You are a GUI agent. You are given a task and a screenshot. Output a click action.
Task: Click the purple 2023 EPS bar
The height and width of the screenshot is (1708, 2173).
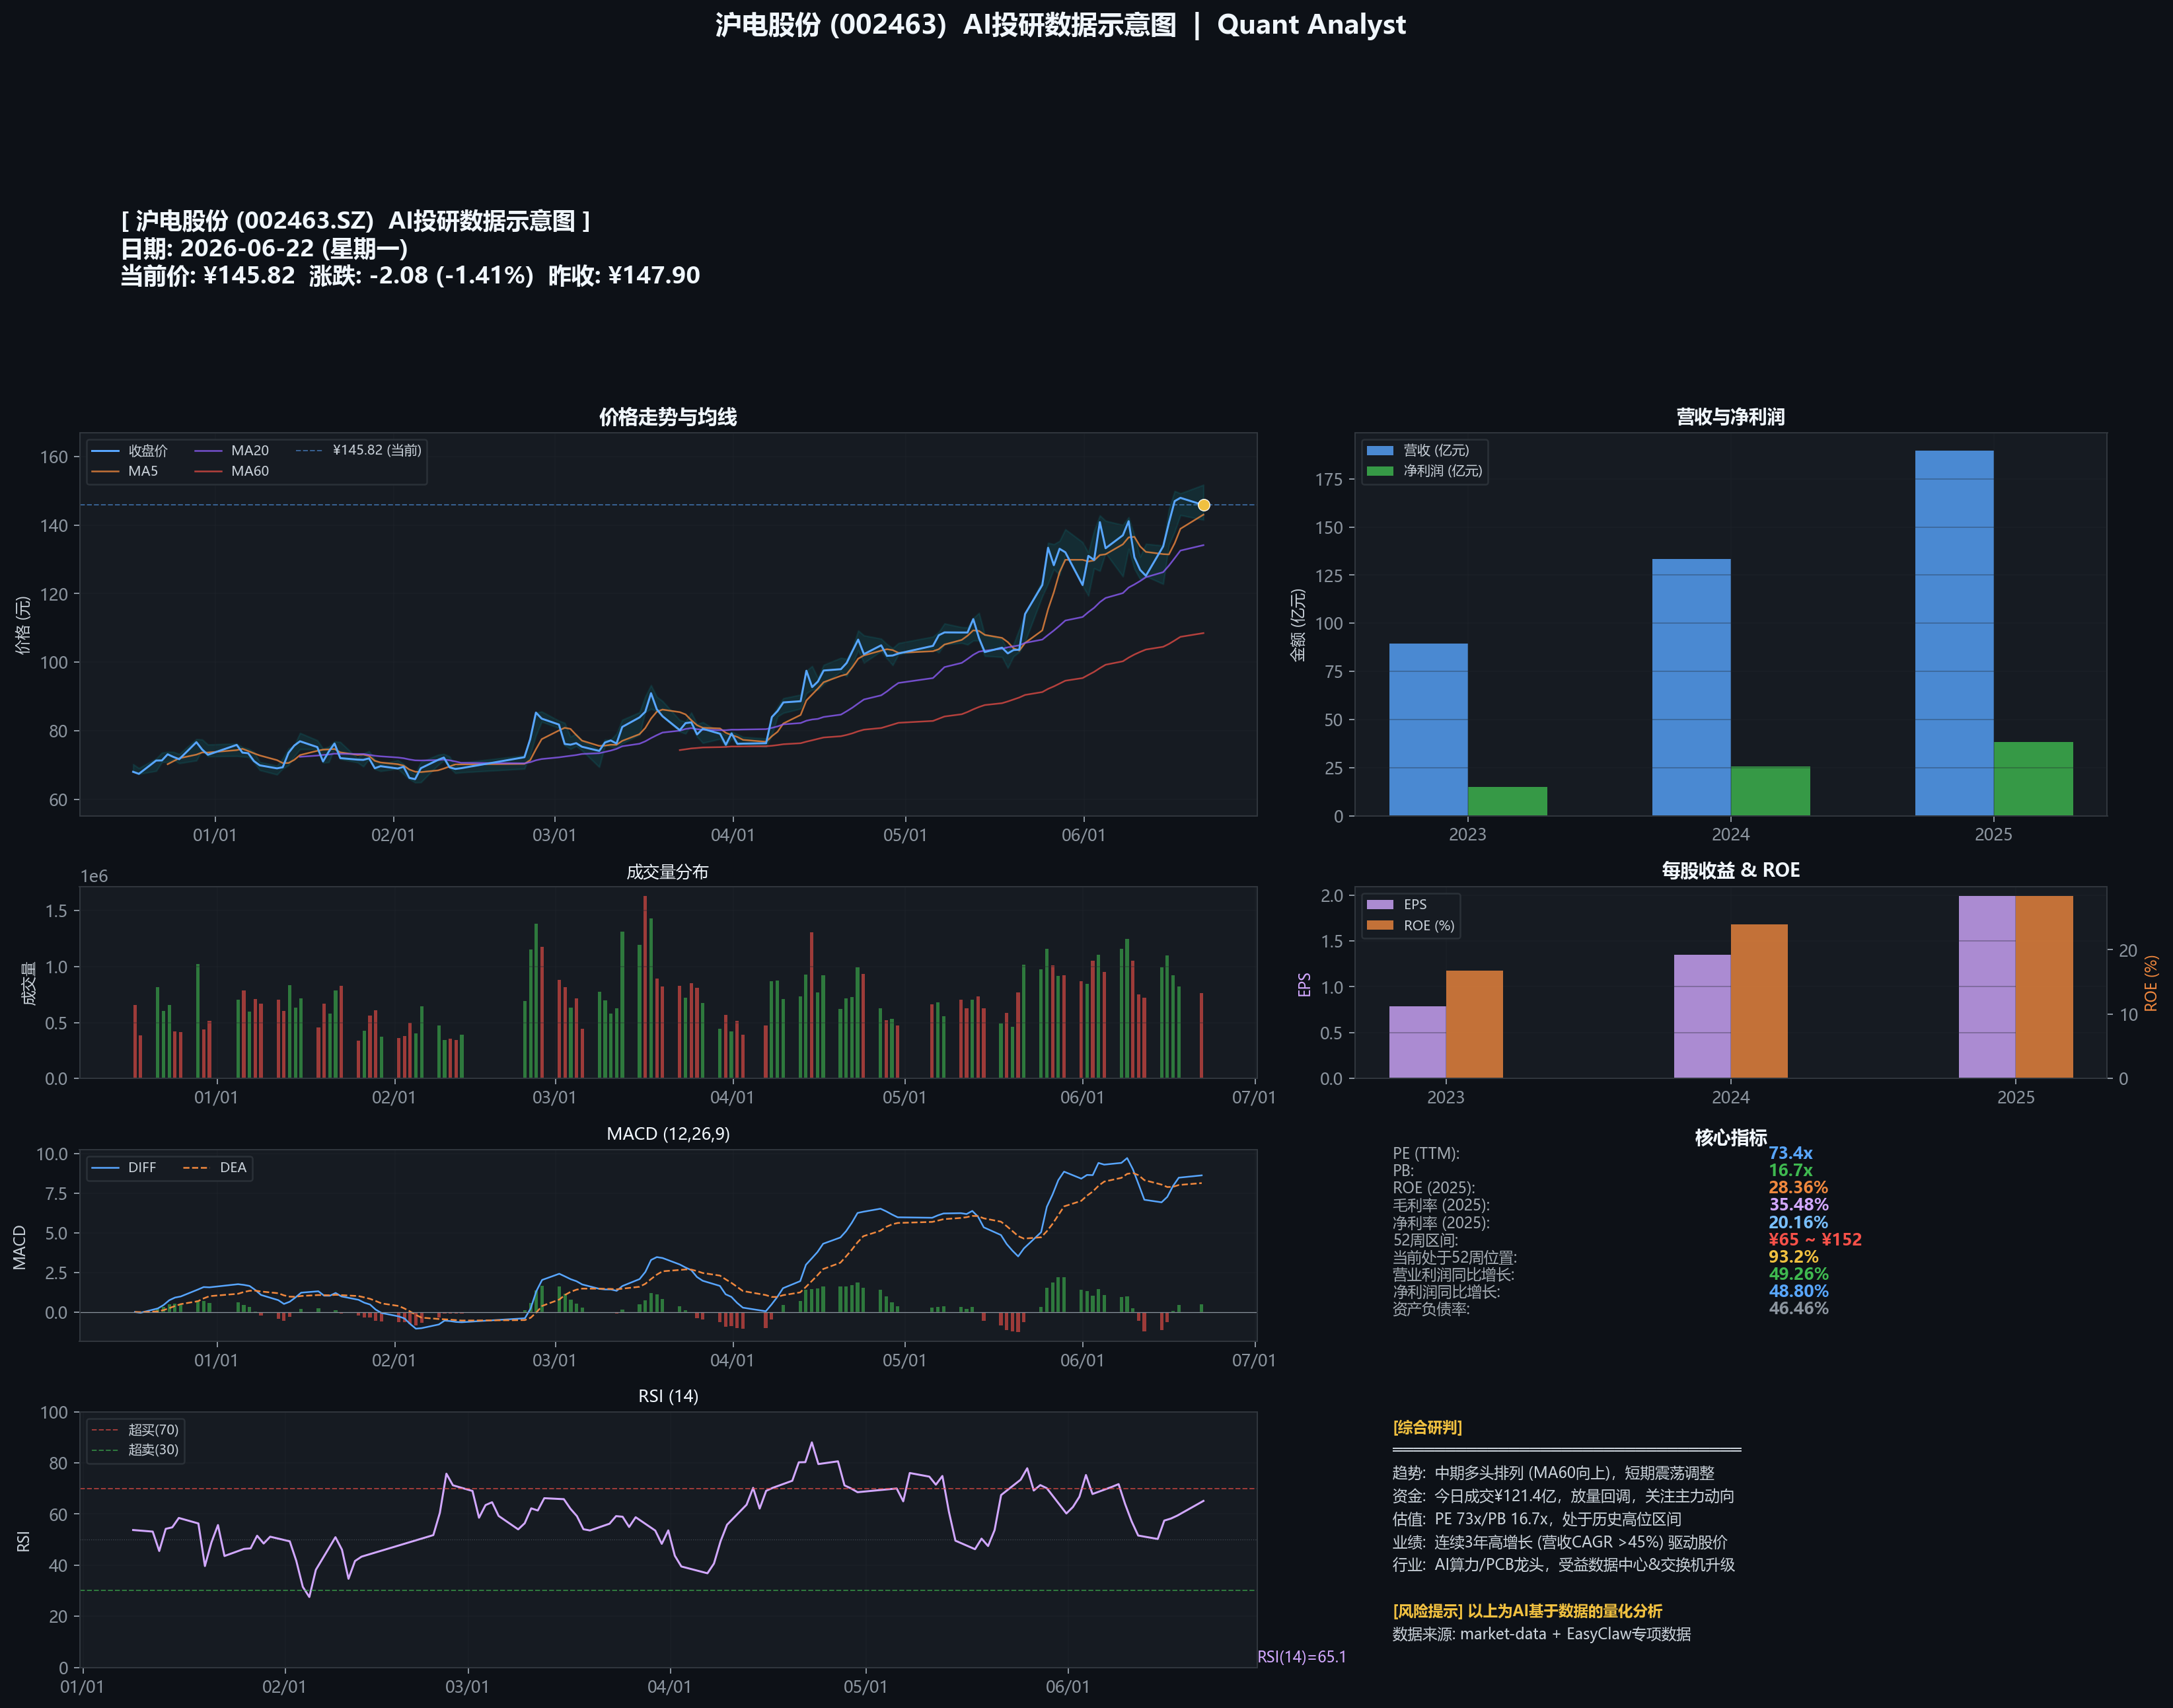[x=1417, y=1042]
